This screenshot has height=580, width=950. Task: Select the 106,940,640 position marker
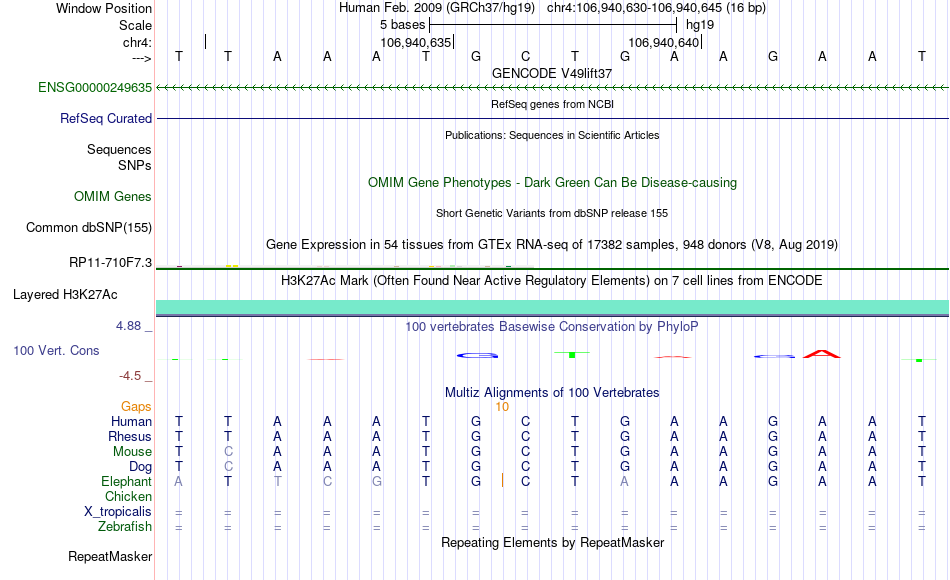coord(664,42)
